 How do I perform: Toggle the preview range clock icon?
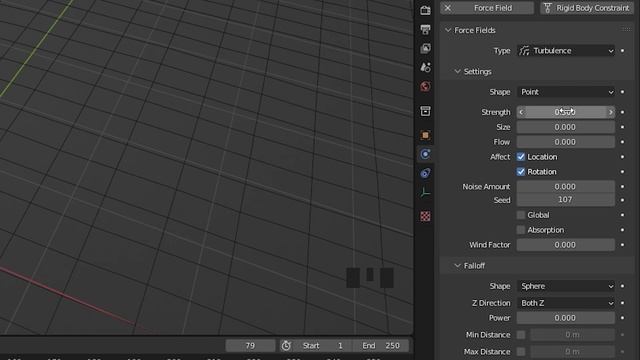pyautogui.click(x=286, y=346)
